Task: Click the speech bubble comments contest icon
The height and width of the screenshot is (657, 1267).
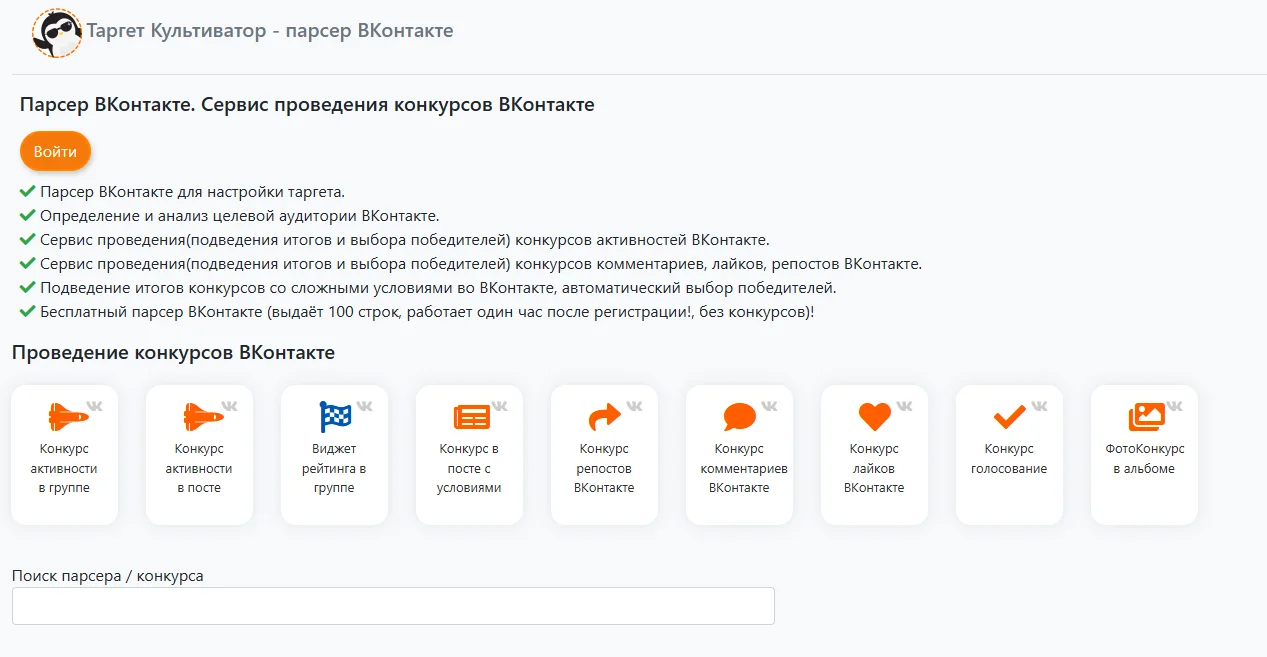Action: click(x=740, y=416)
